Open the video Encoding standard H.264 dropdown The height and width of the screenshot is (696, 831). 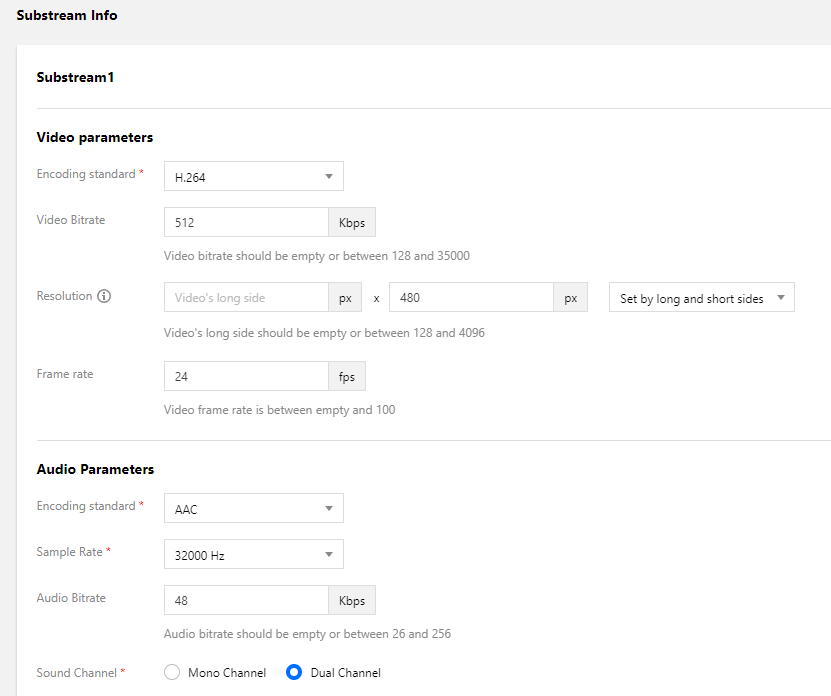tap(254, 177)
